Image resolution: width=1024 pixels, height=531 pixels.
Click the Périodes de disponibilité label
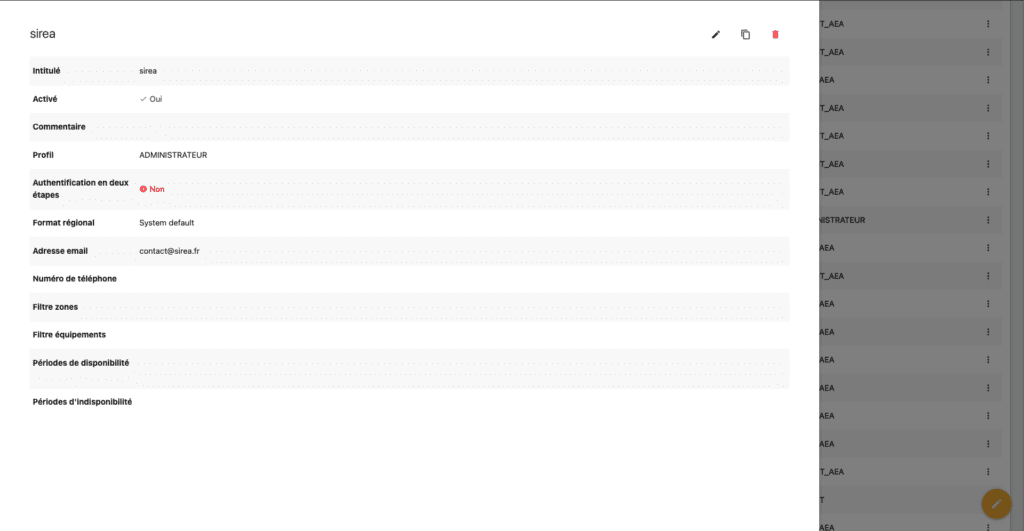click(81, 363)
